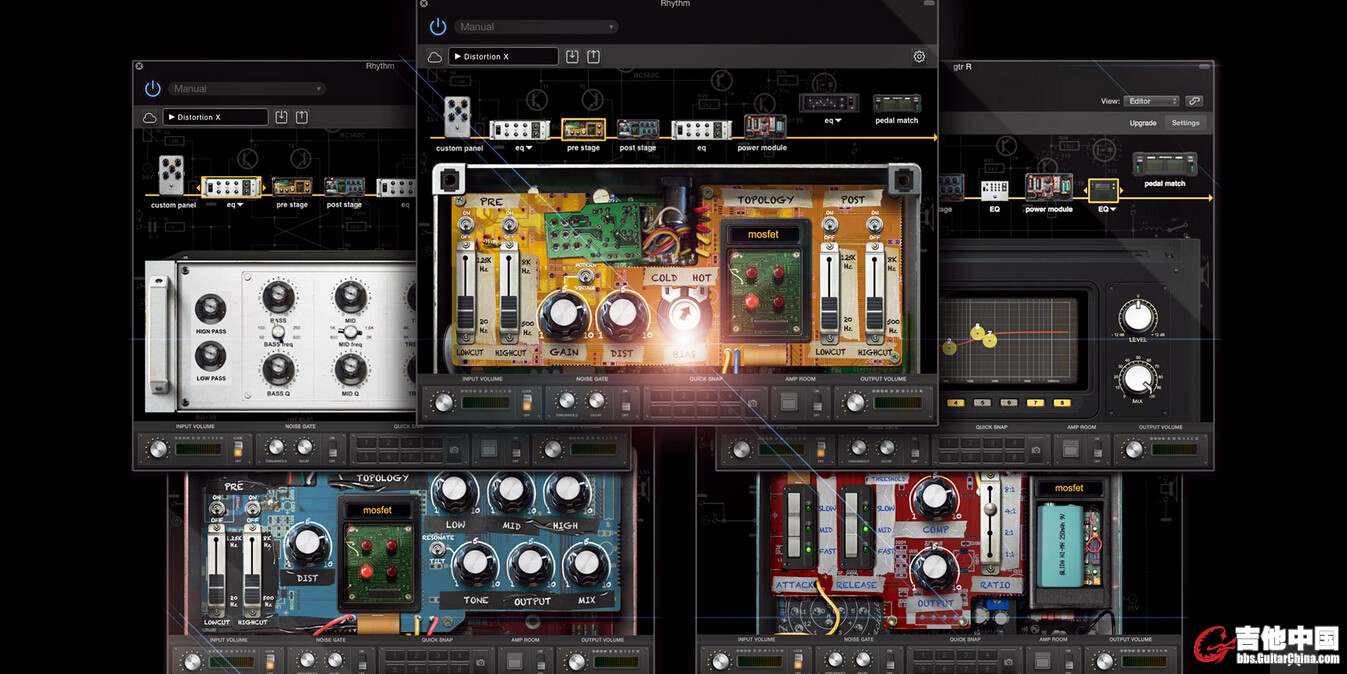The width and height of the screenshot is (1347, 674).
Task: Click the cloud icon beside center Distortion X preset
Action: 435,57
